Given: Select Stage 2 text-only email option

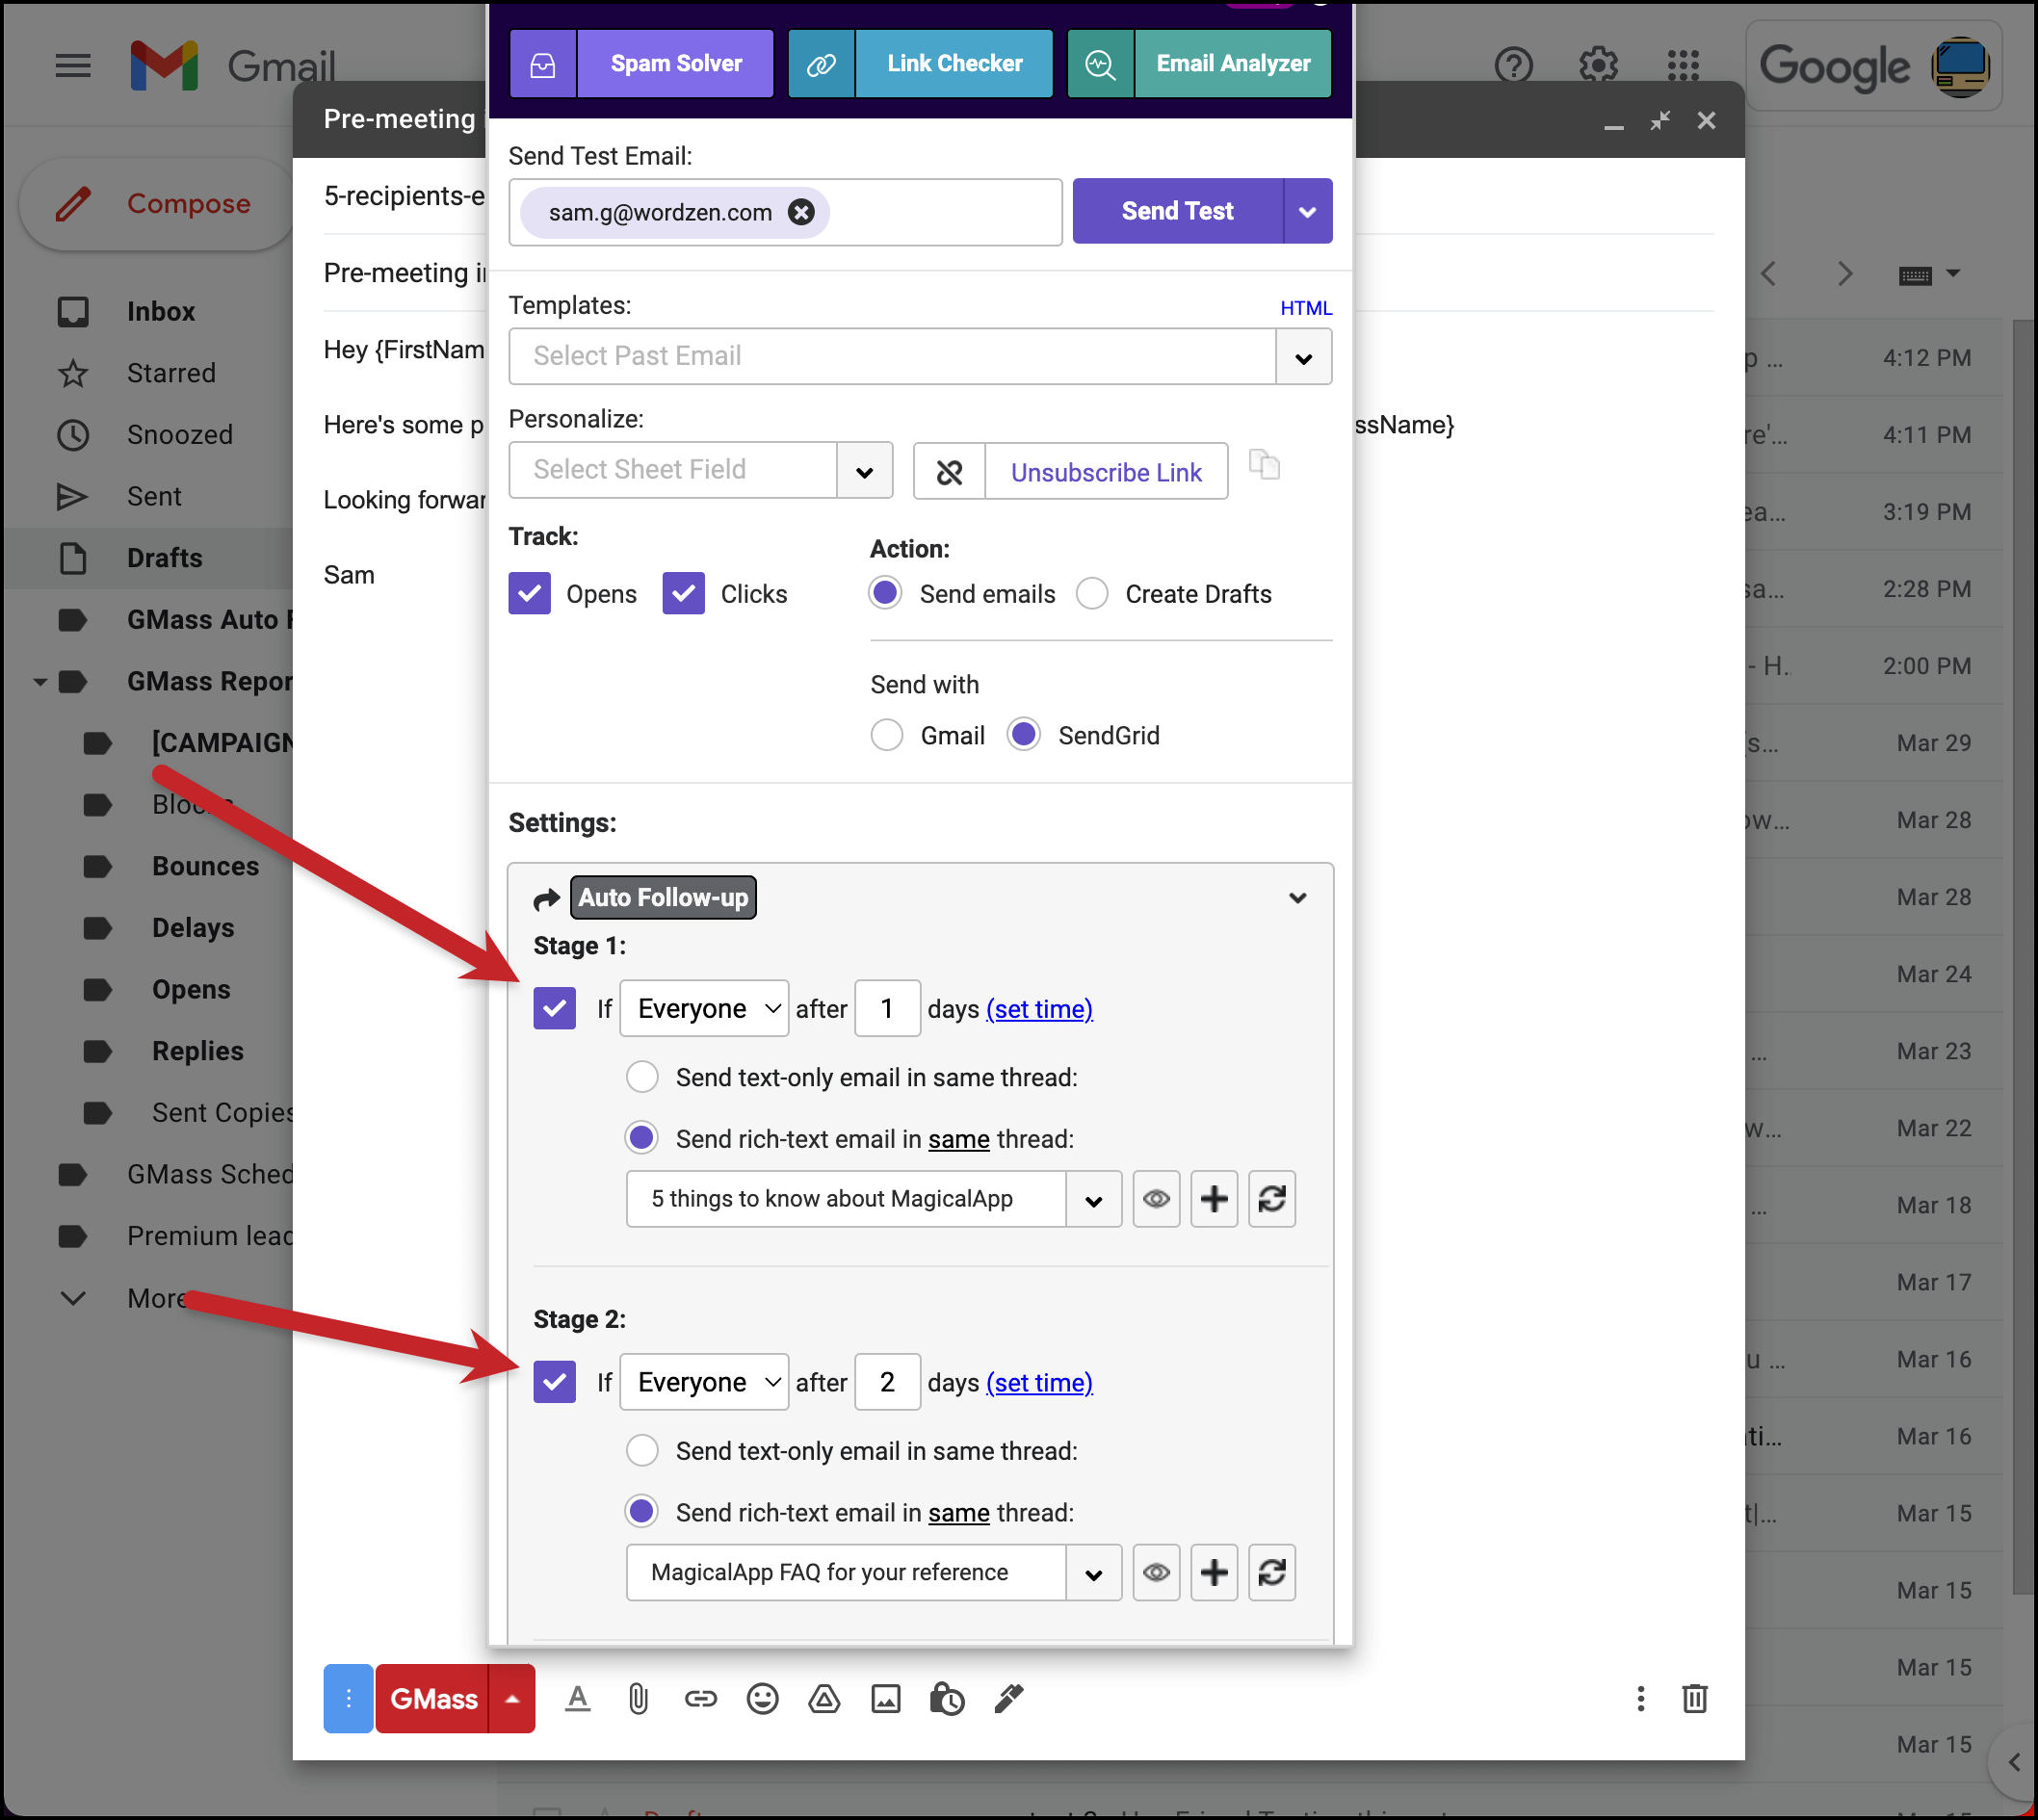Looking at the screenshot, I should (x=642, y=1451).
